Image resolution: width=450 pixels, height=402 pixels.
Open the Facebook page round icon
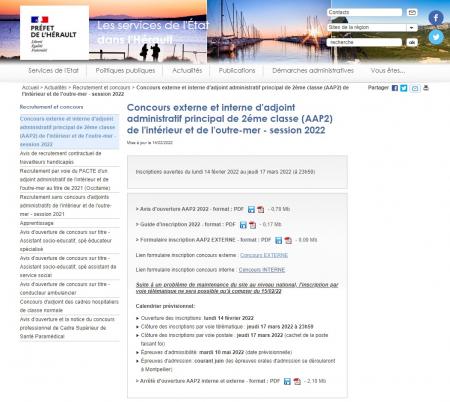436,18
